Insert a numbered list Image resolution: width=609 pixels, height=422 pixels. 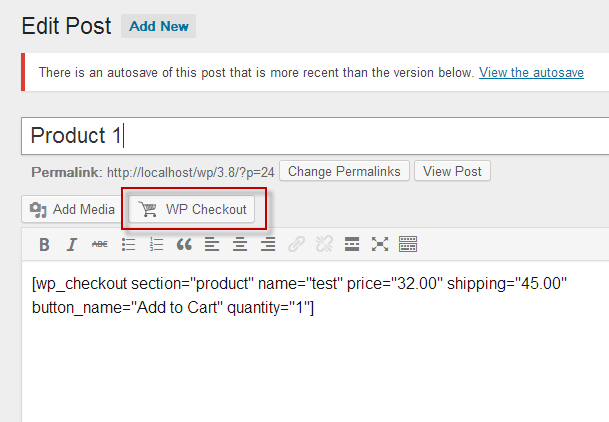tap(157, 245)
